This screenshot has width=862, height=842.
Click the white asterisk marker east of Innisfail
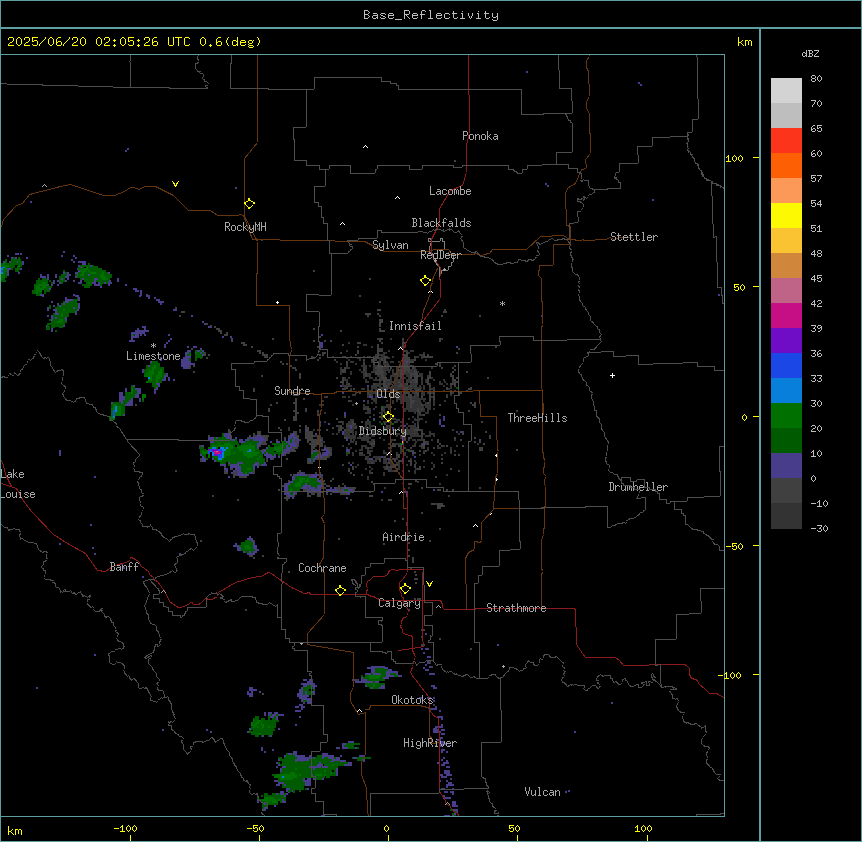(x=502, y=303)
